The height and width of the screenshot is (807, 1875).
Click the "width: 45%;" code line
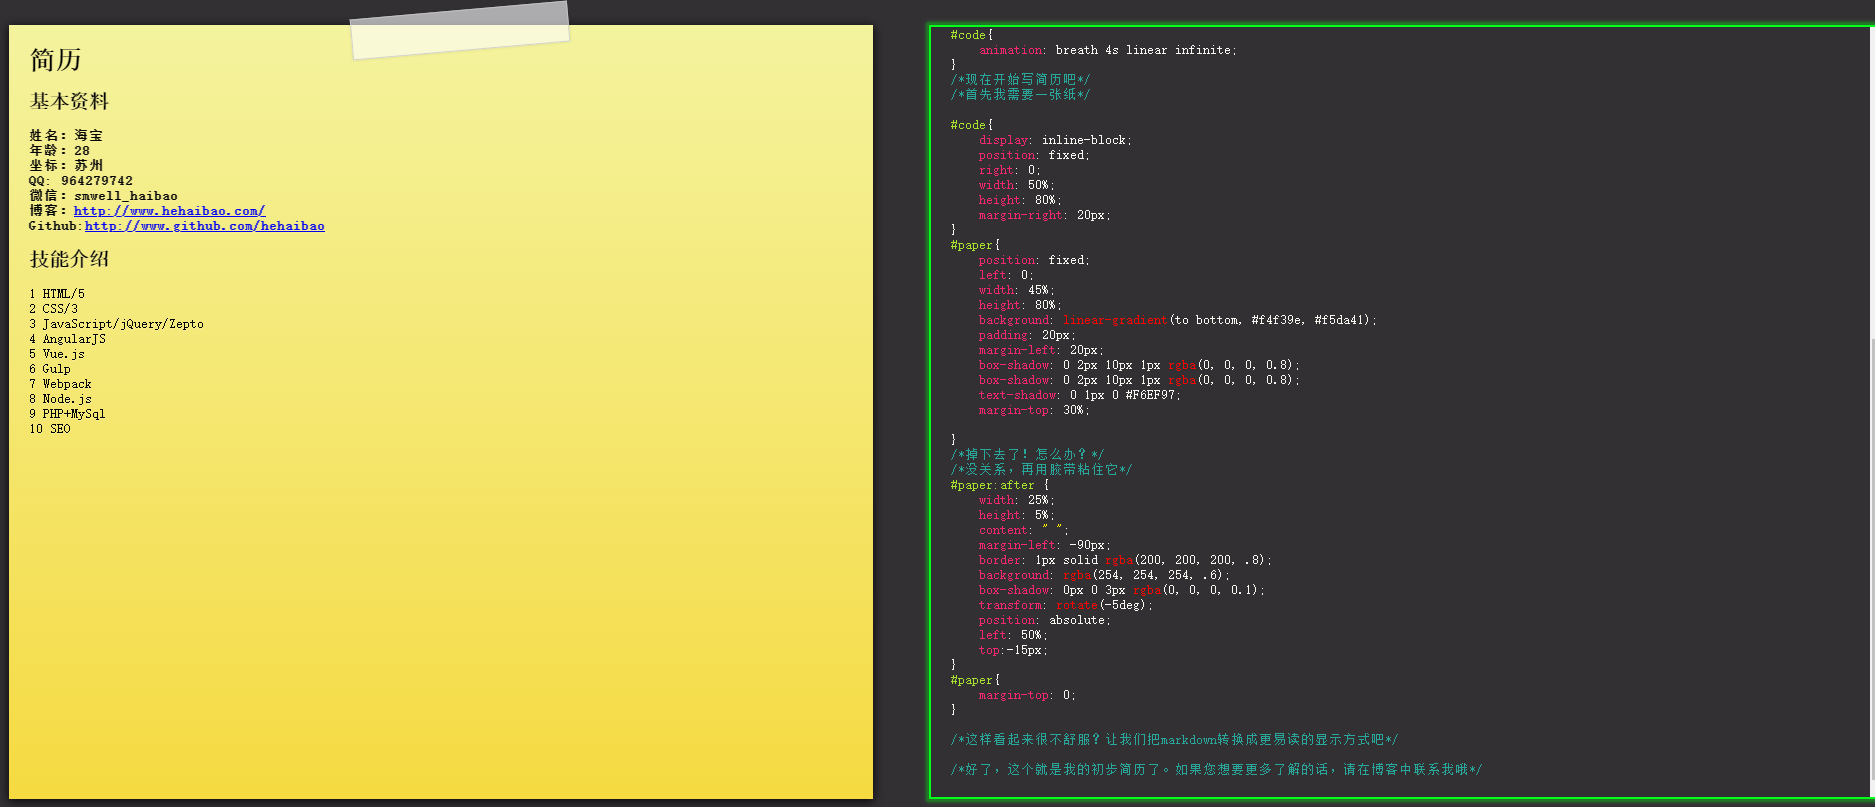click(1017, 290)
